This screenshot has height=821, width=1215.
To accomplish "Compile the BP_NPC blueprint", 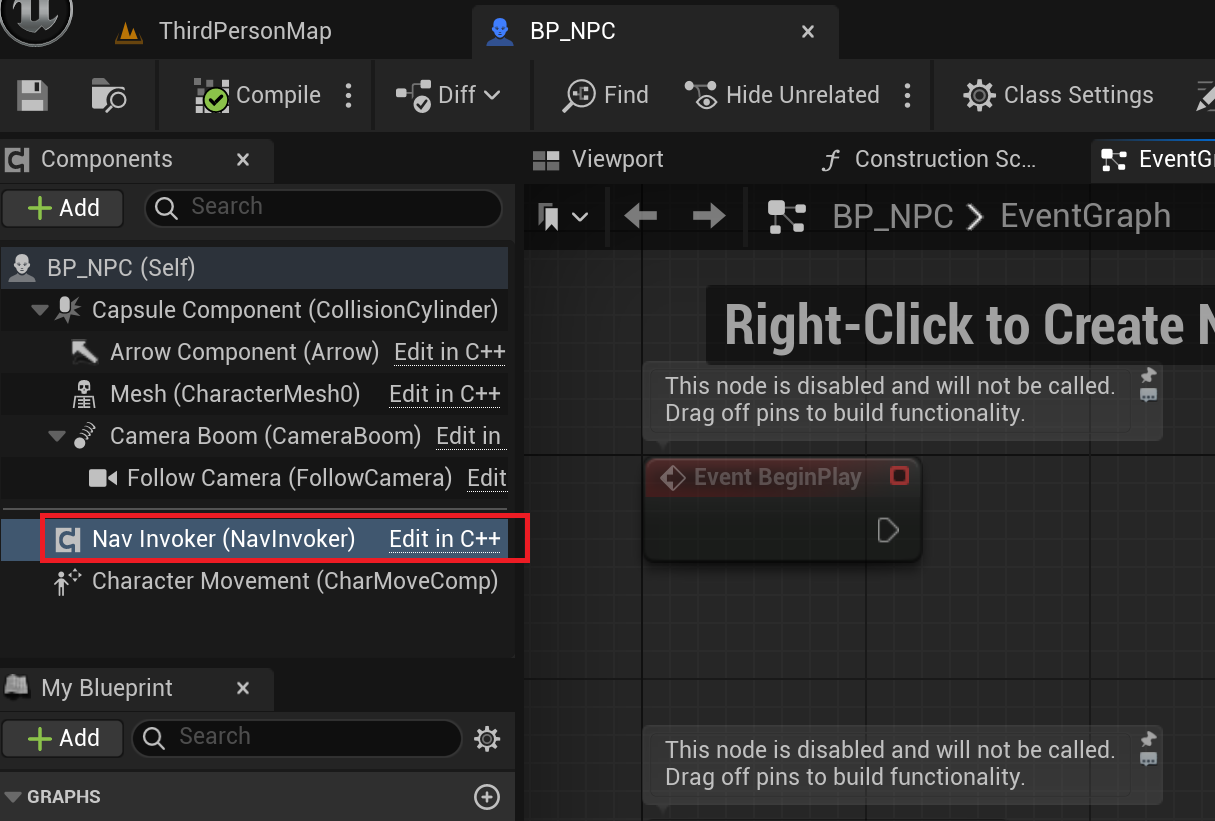I will pyautogui.click(x=257, y=95).
